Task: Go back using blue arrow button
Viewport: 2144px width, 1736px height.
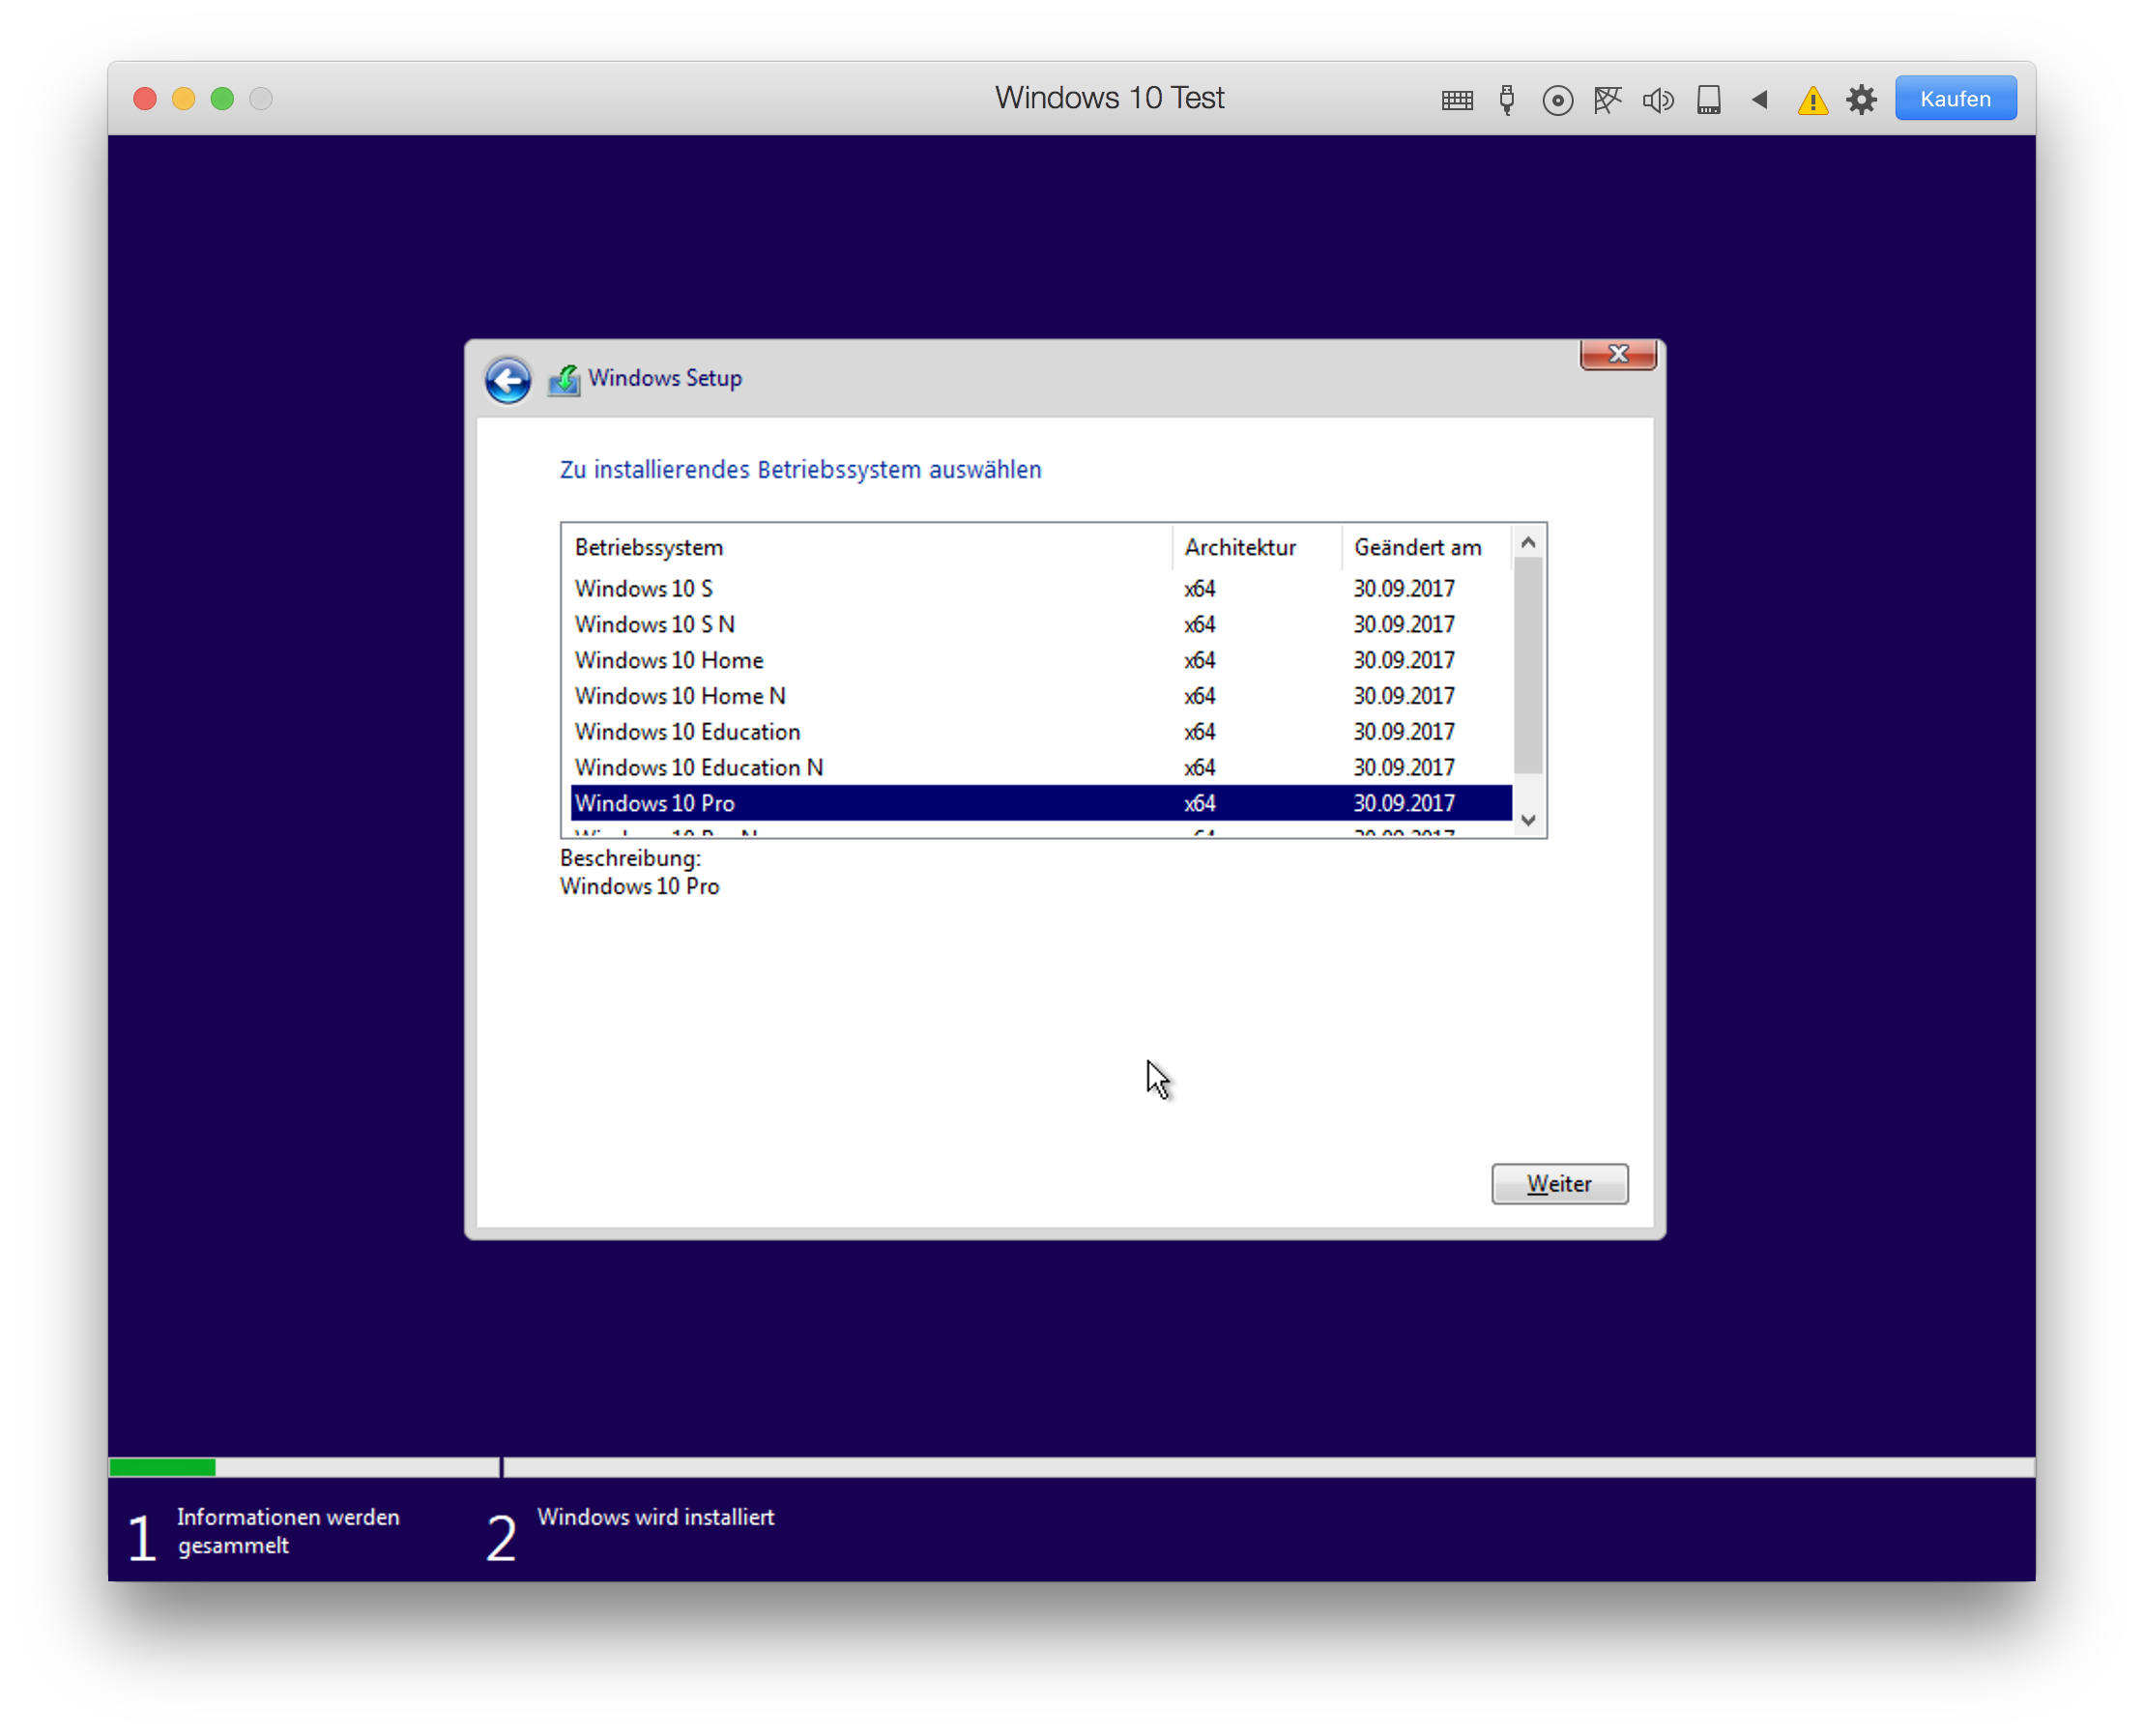Action: pyautogui.click(x=508, y=380)
